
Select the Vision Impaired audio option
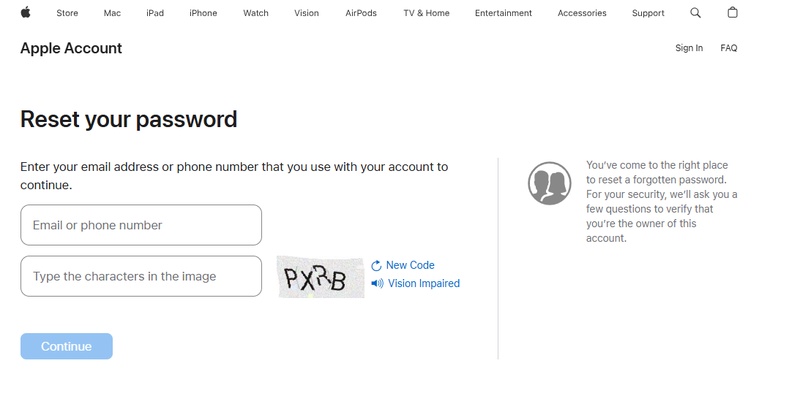tap(423, 284)
